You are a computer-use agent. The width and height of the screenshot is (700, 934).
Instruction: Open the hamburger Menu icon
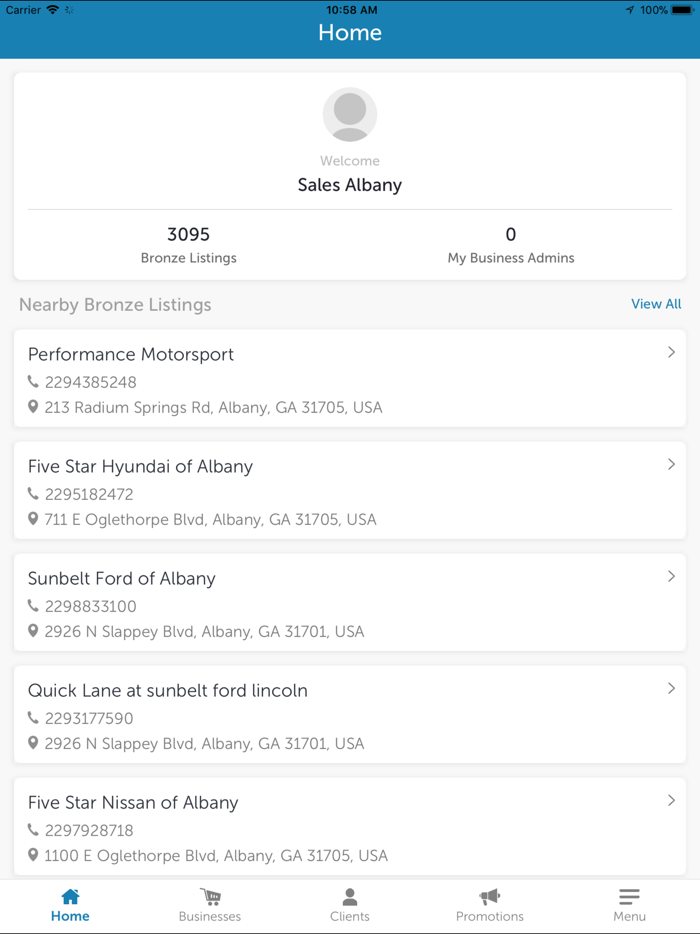pyautogui.click(x=629, y=896)
